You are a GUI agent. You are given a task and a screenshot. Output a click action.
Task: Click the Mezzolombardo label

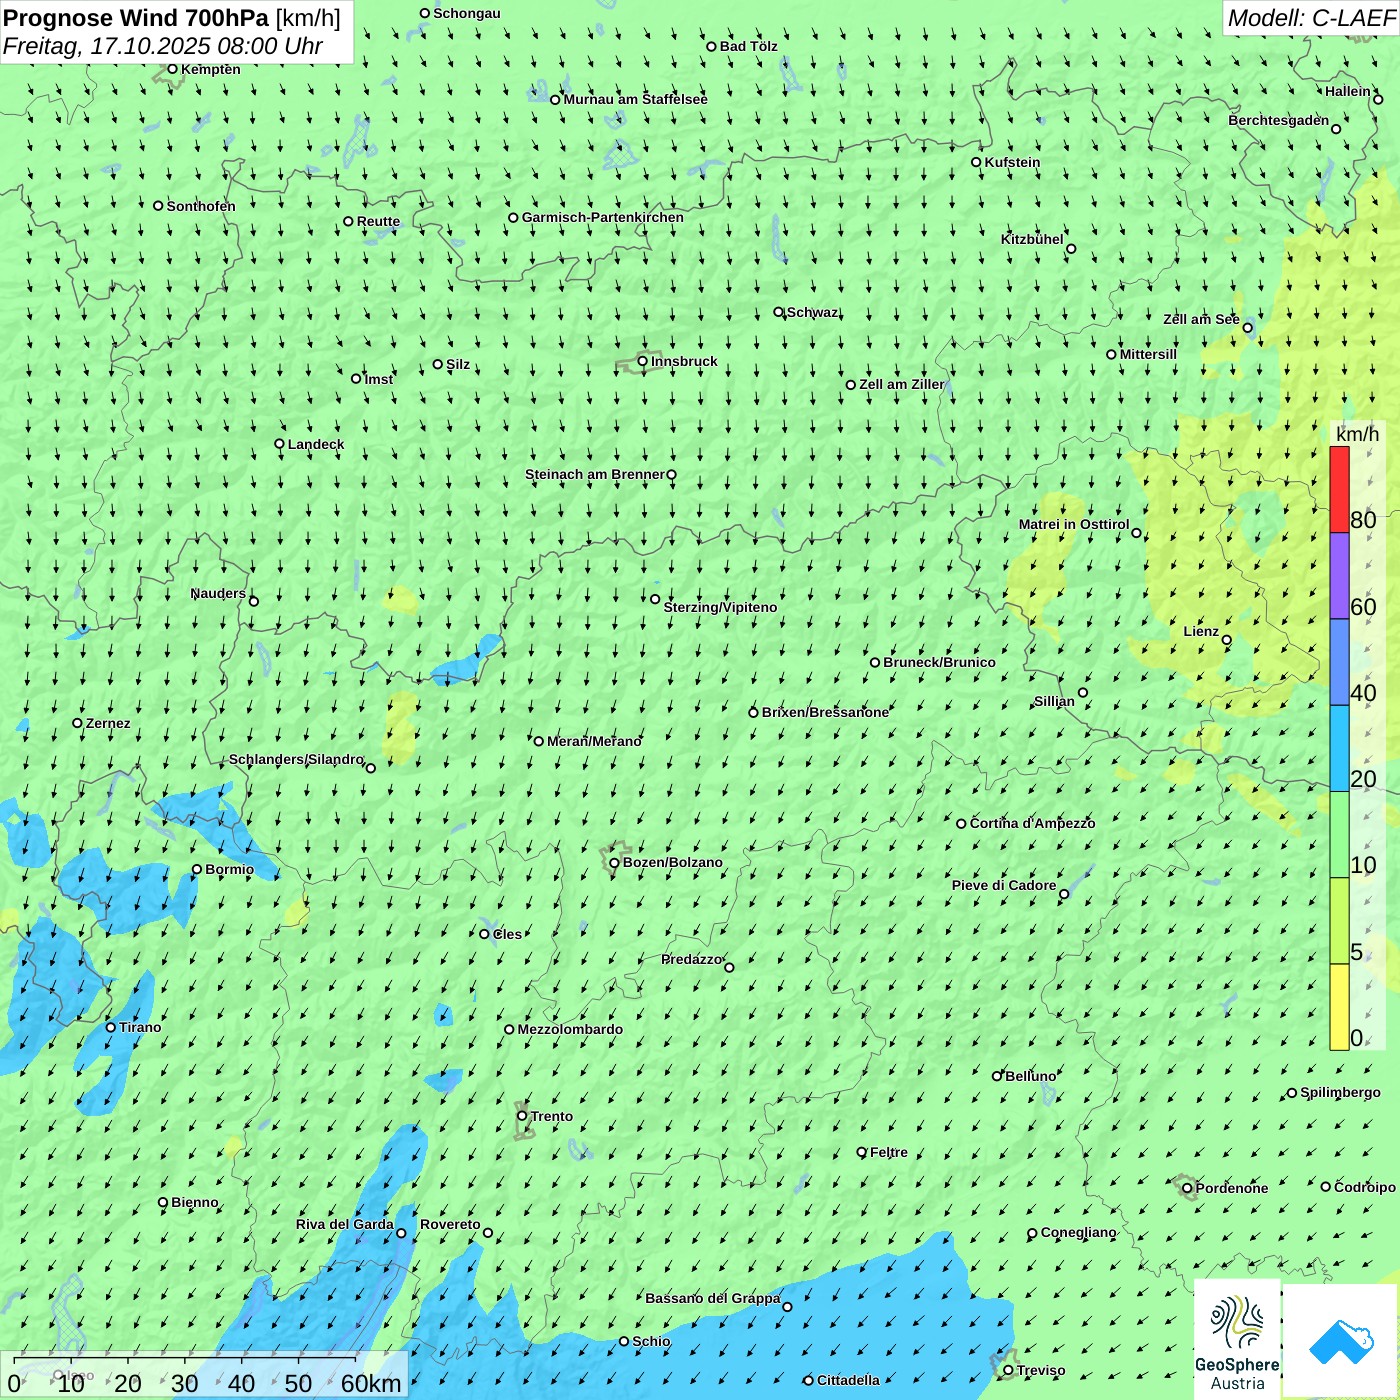pyautogui.click(x=570, y=1029)
